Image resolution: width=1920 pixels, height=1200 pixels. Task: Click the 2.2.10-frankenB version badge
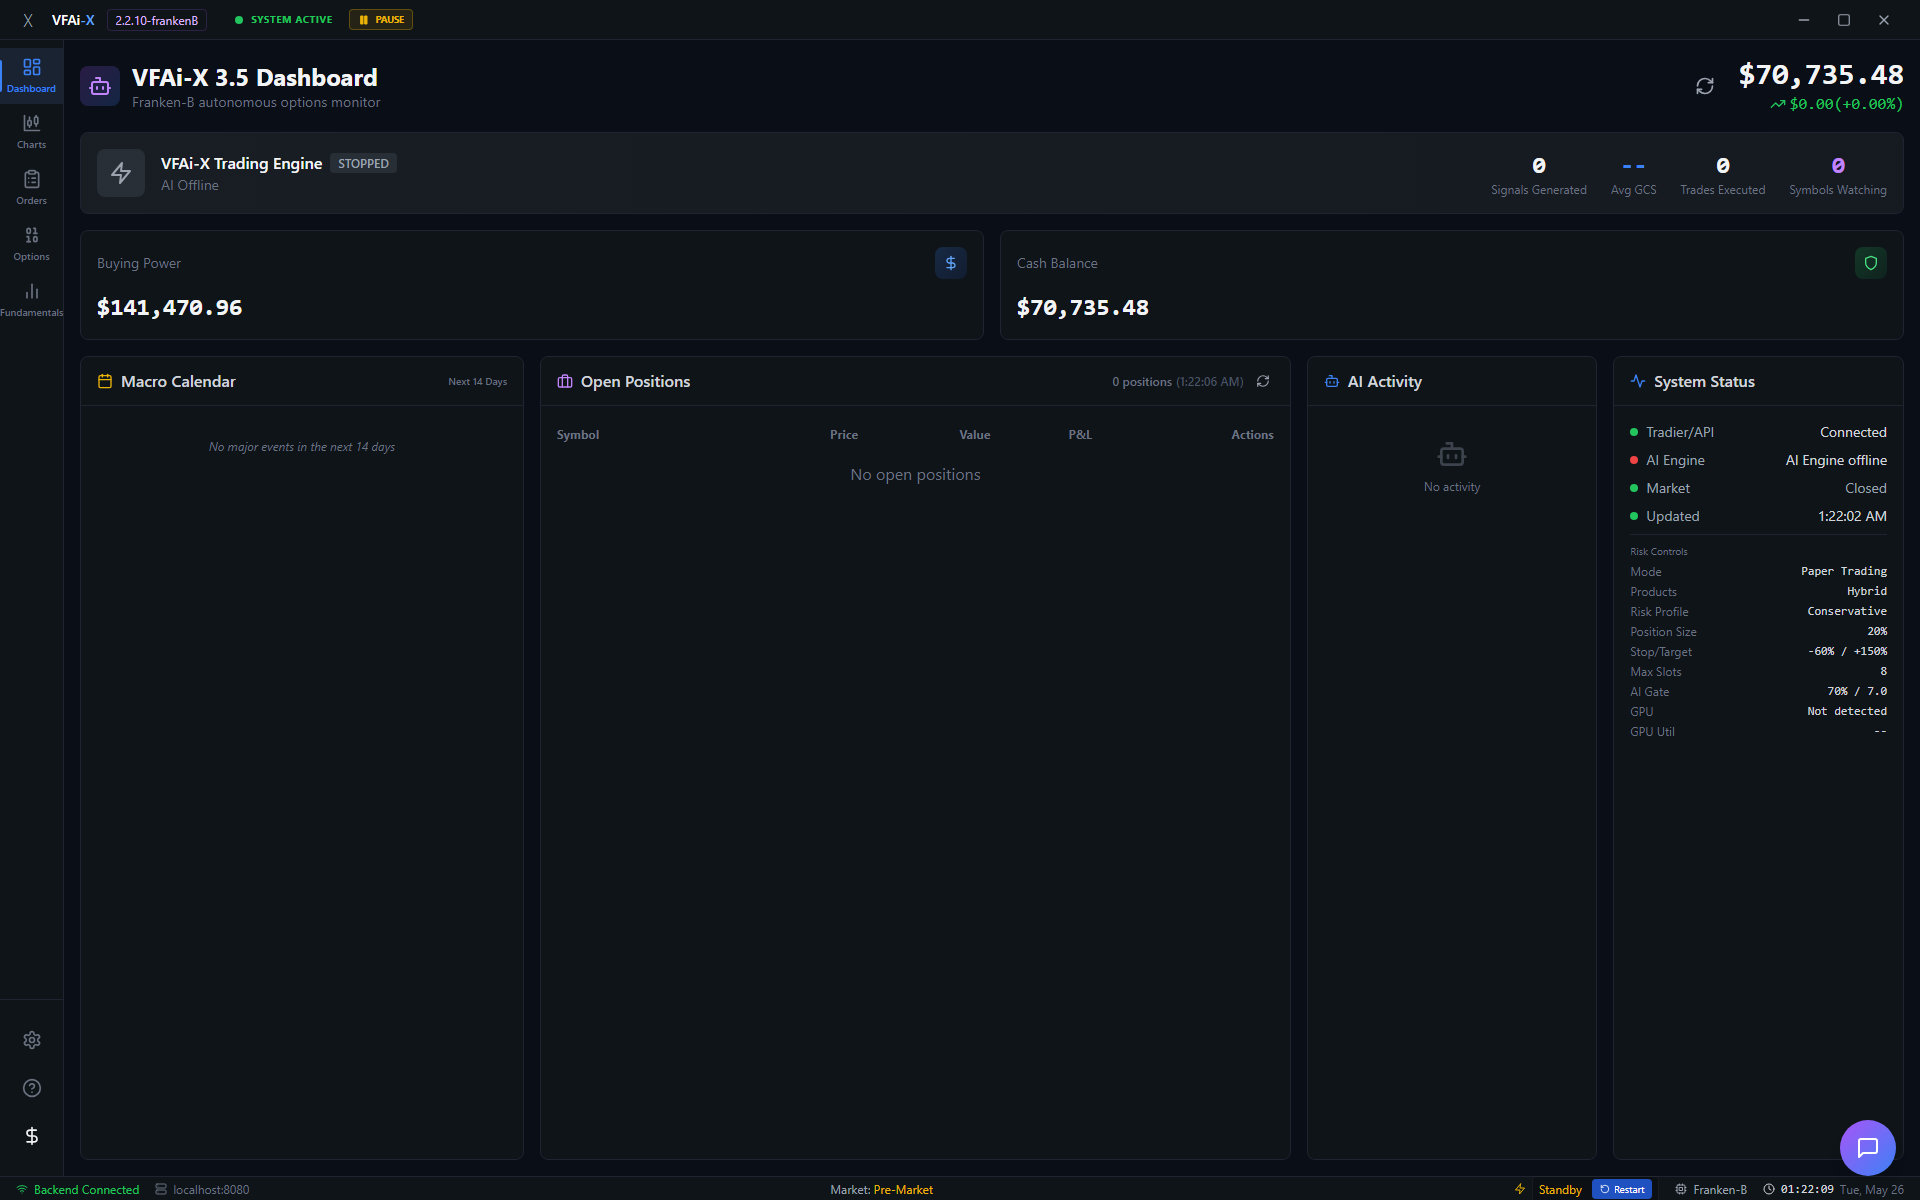157,20
